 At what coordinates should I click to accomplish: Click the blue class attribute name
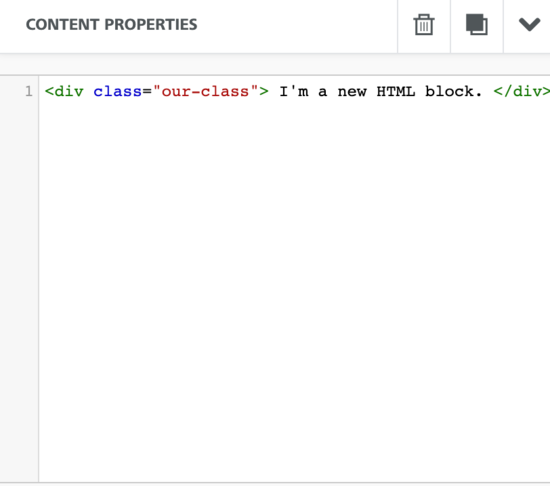(x=118, y=92)
